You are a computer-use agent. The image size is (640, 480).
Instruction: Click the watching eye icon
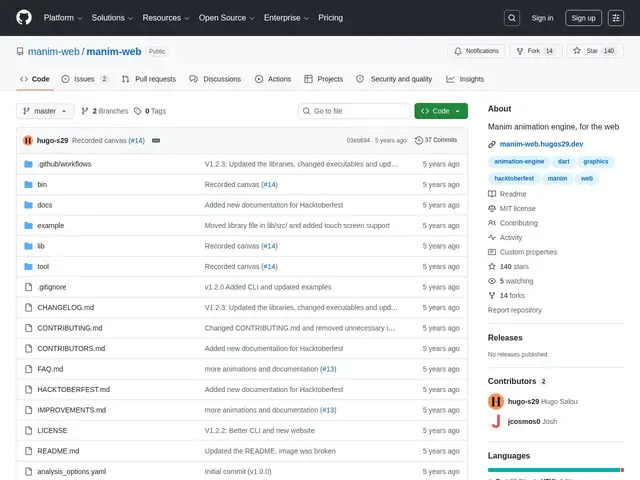click(x=492, y=281)
